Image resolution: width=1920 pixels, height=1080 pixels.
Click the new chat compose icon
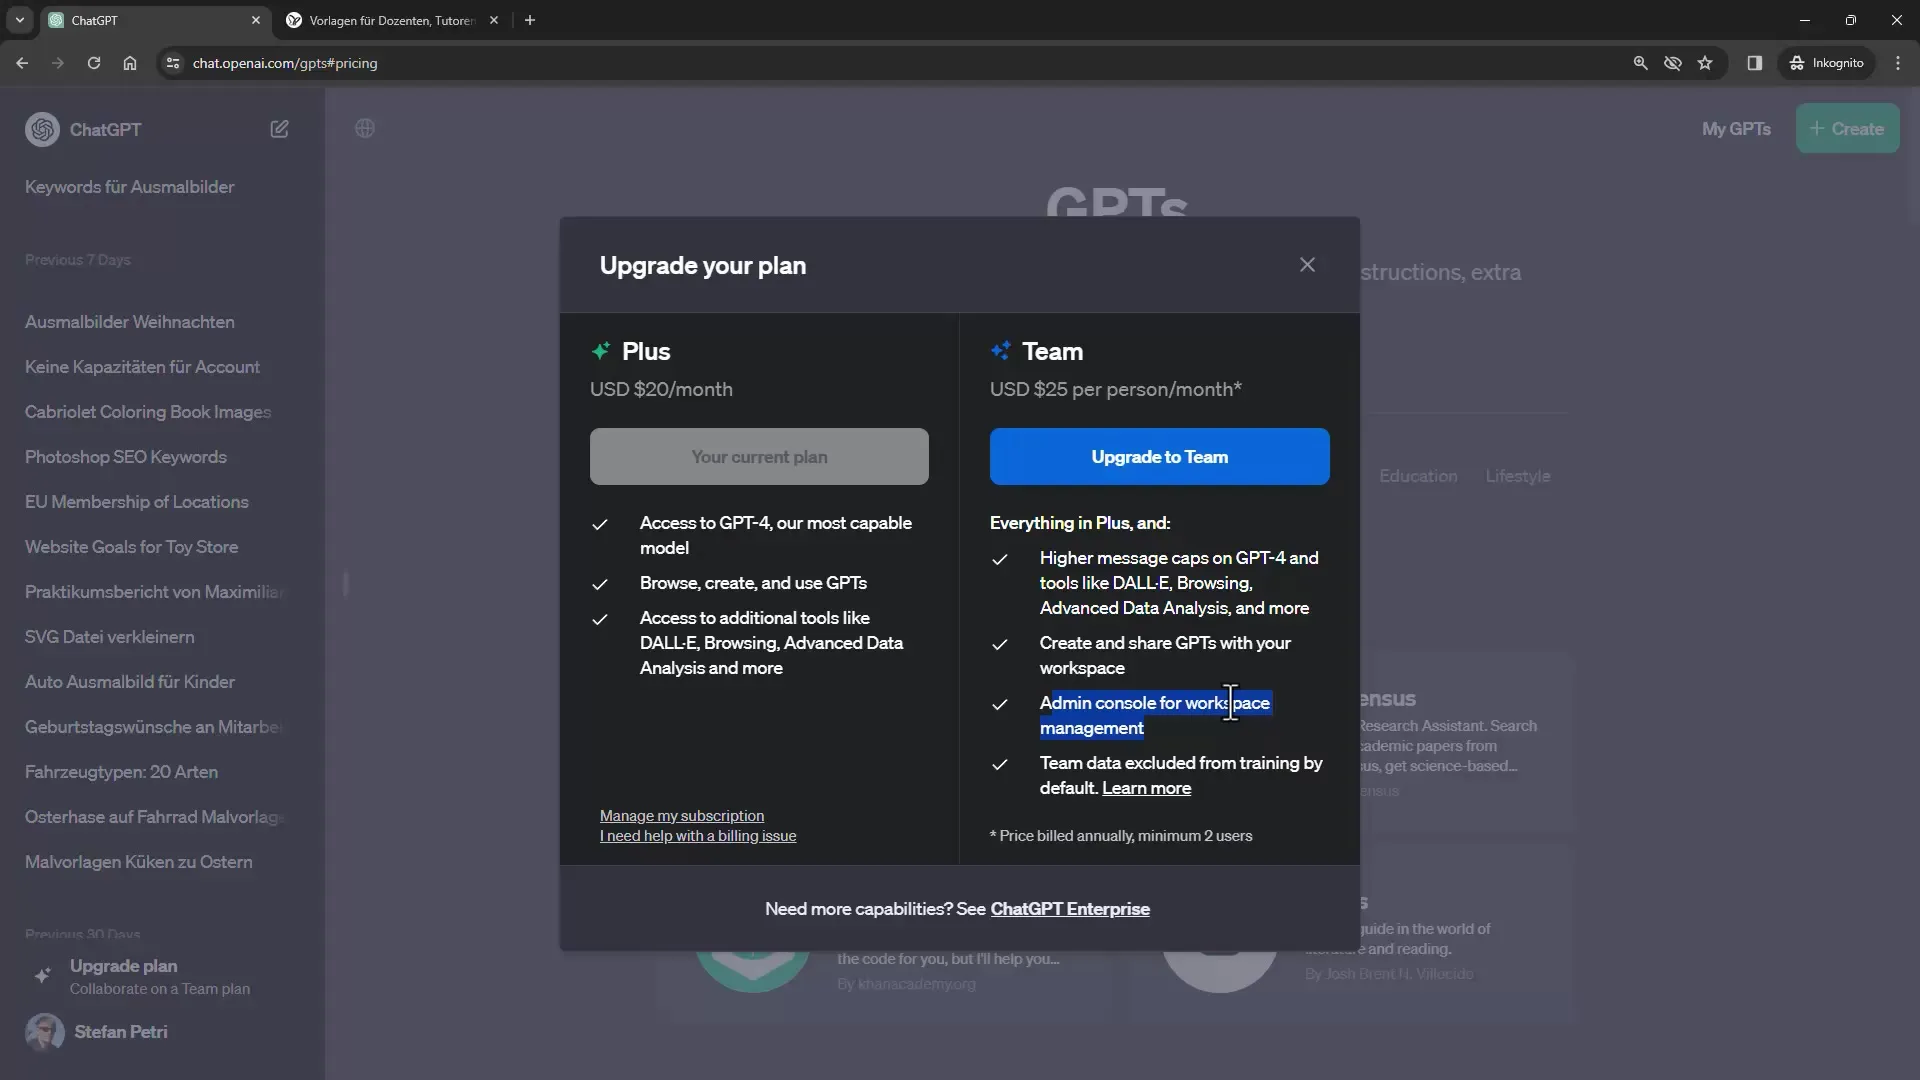[280, 128]
